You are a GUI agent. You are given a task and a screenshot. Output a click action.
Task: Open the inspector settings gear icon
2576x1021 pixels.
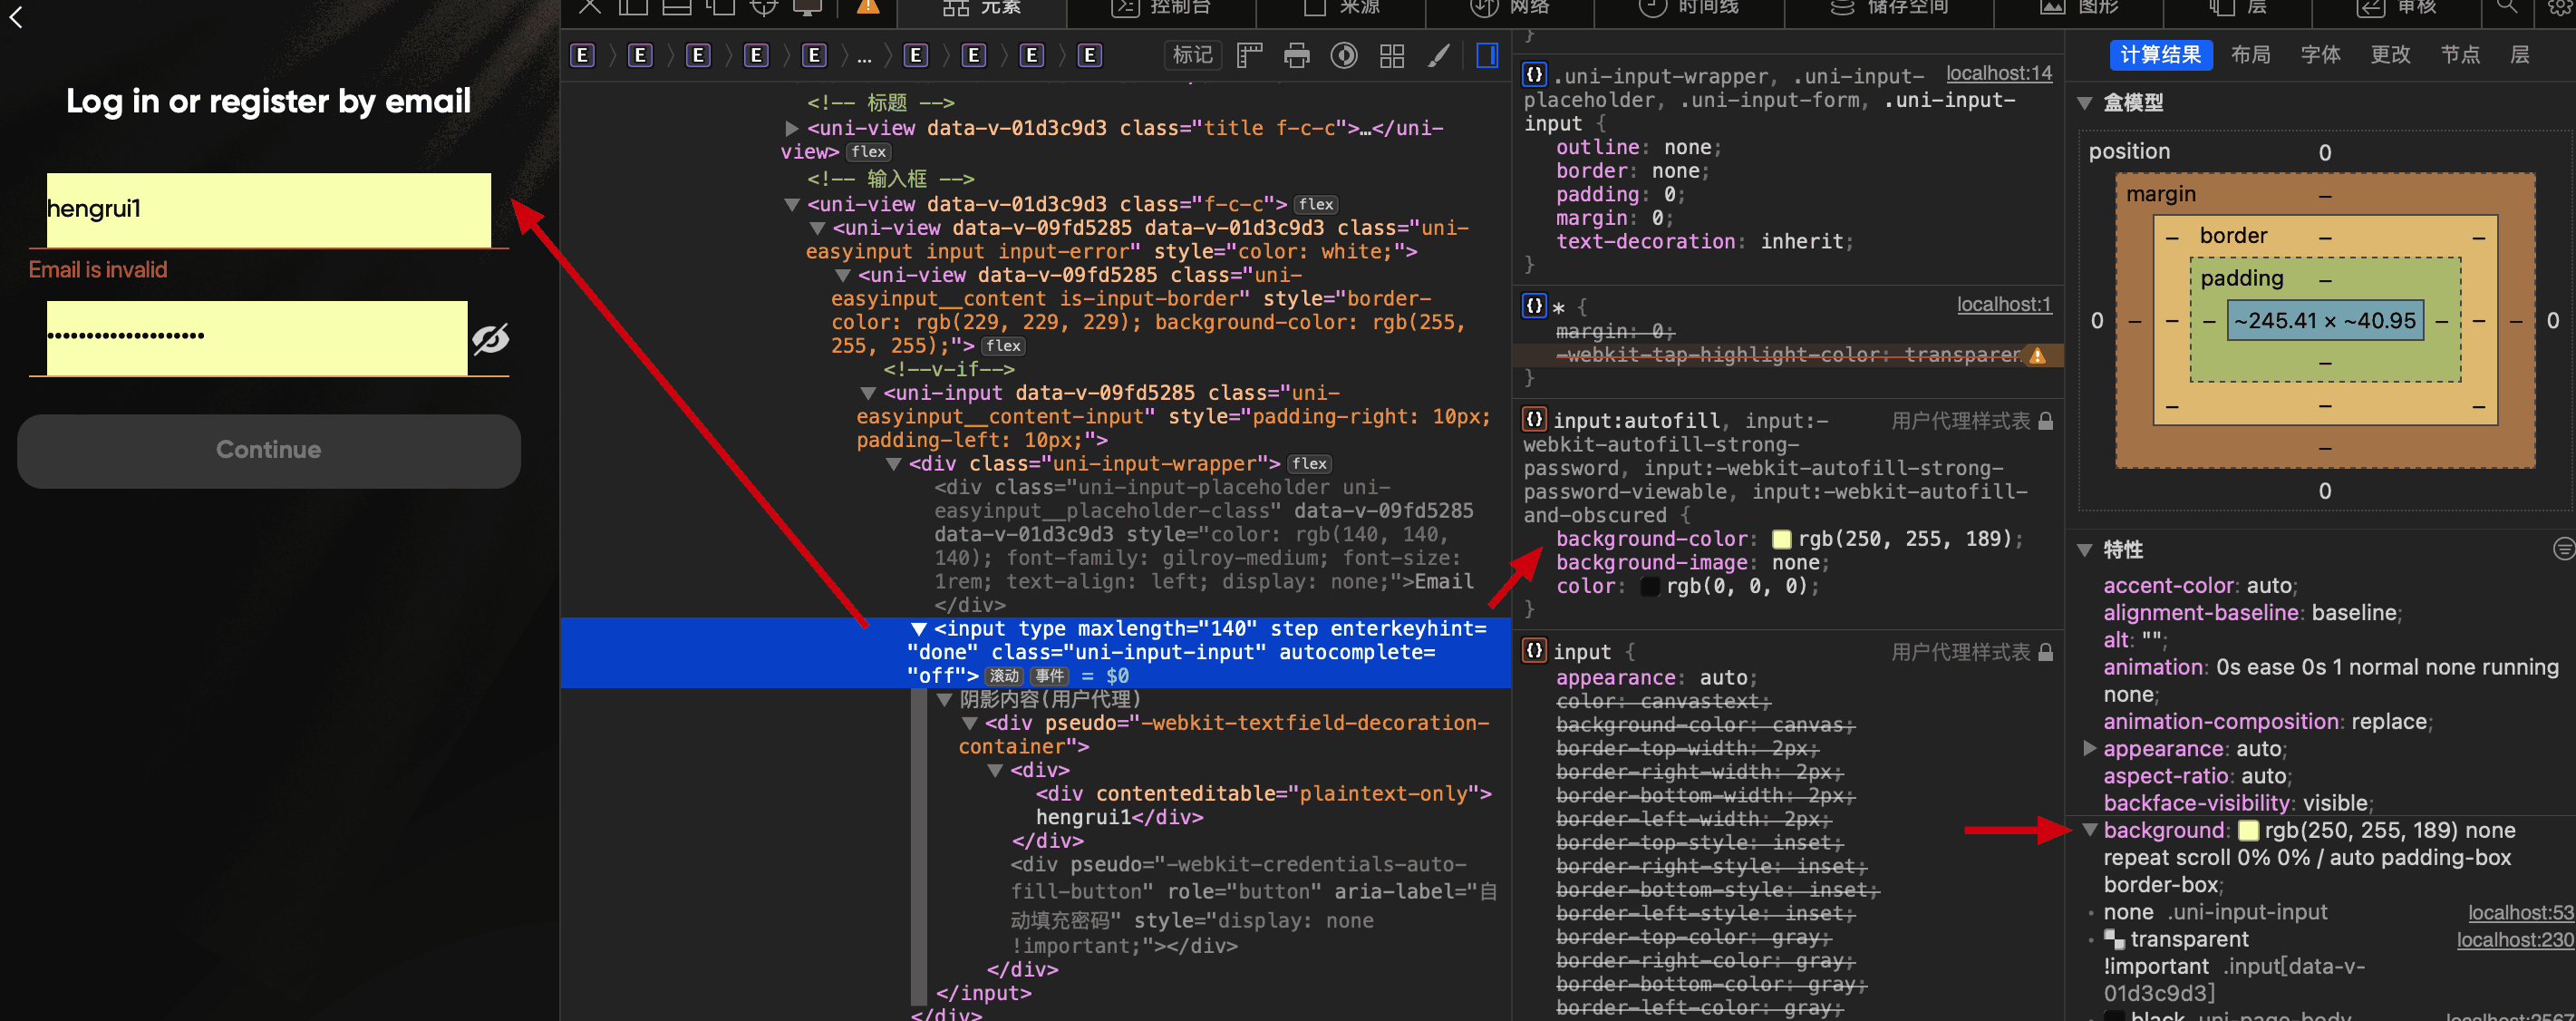[x=2559, y=6]
